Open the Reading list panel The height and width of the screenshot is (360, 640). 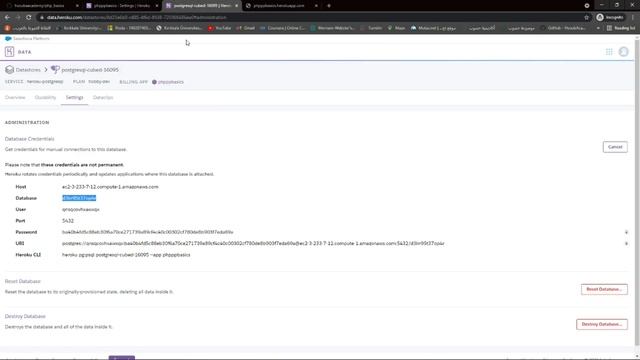pos(621,28)
